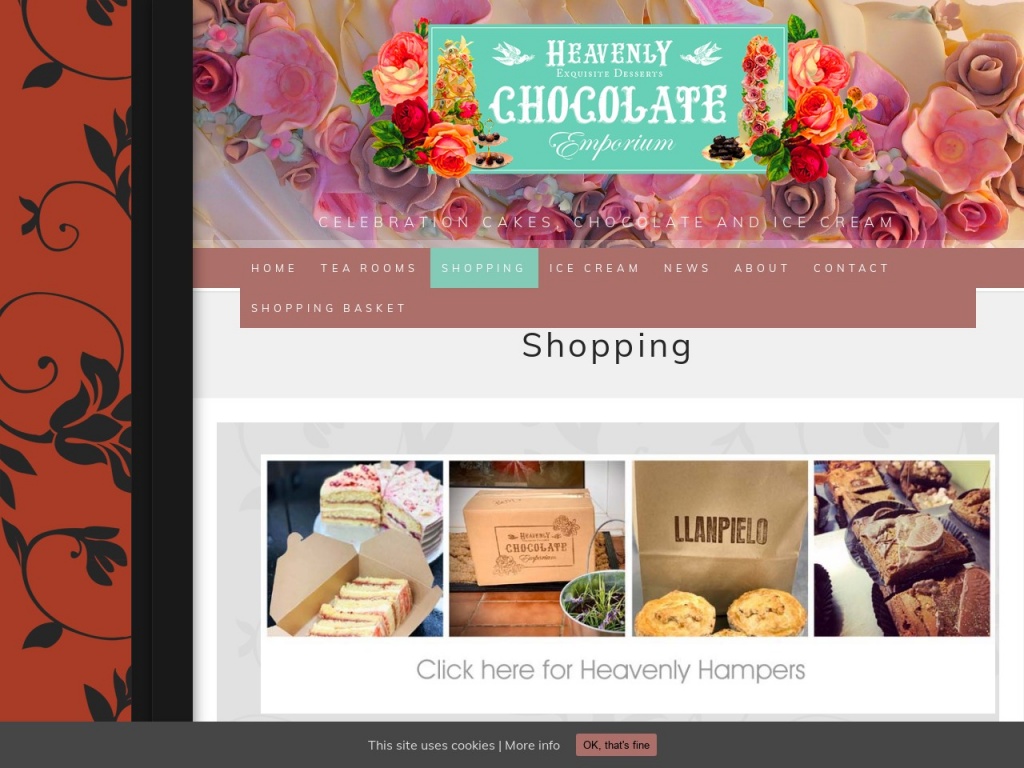Screen dimensions: 1024x768
Task: Open the About page
Action: tap(761, 268)
